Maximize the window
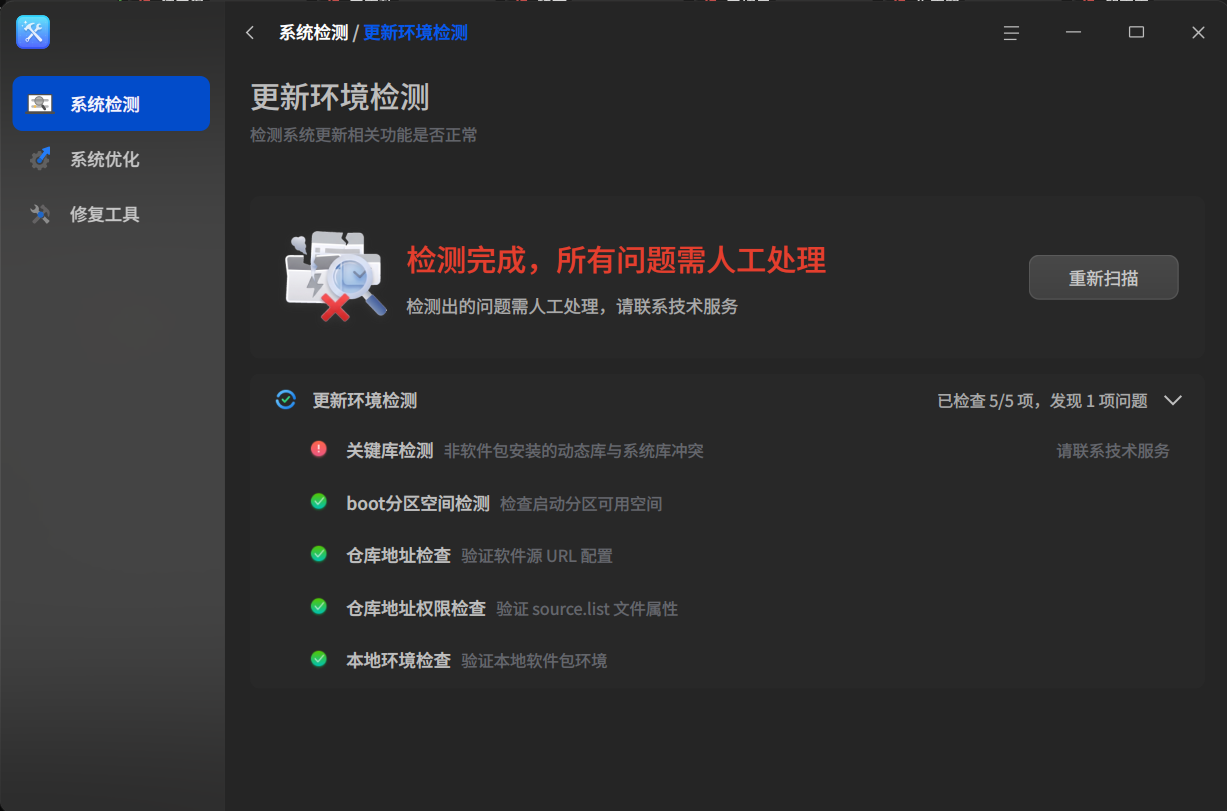Image resolution: width=1227 pixels, height=811 pixels. pos(1136,33)
